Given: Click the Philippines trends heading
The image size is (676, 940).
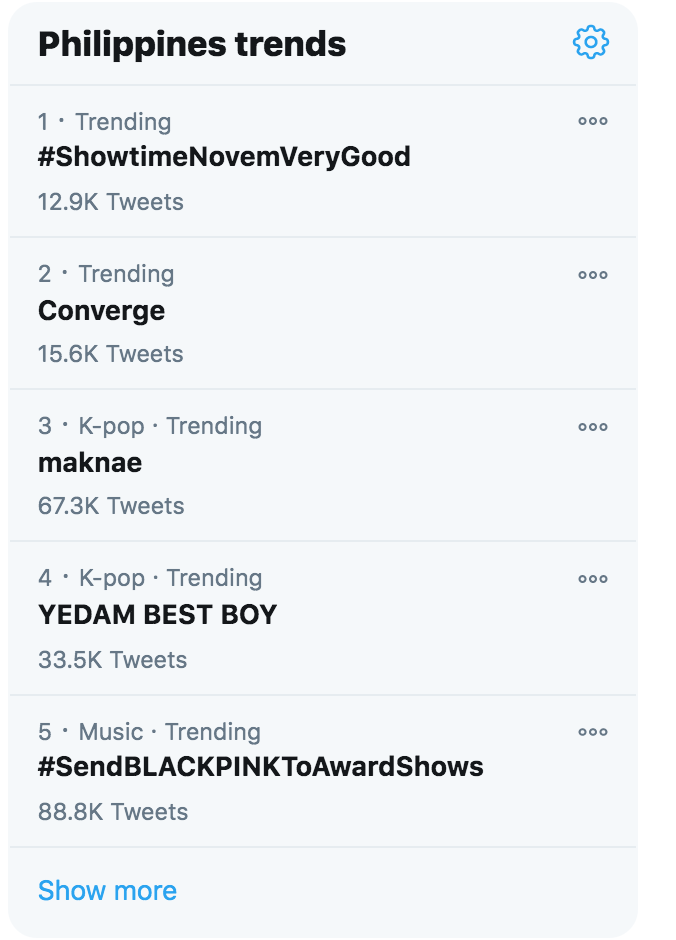Looking at the screenshot, I should coord(192,44).
